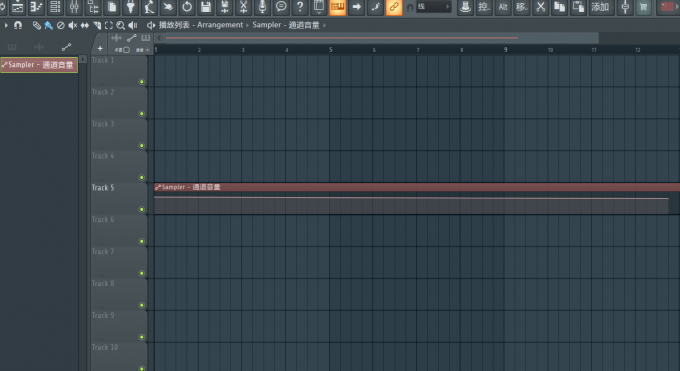Select the pencil draw tool
Viewport: 680px width, 371px height.
coord(36,26)
